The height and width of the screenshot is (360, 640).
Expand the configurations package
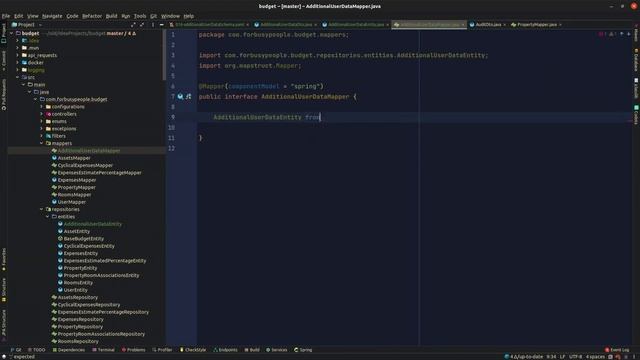[x=42, y=107]
